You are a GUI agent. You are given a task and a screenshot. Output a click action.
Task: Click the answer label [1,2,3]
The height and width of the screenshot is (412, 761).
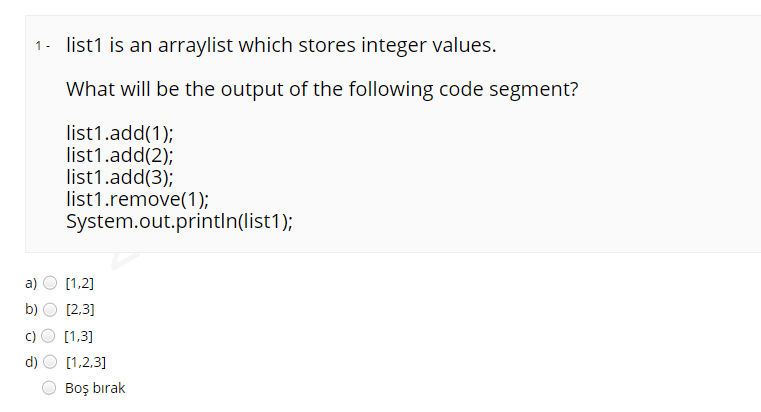click(86, 362)
